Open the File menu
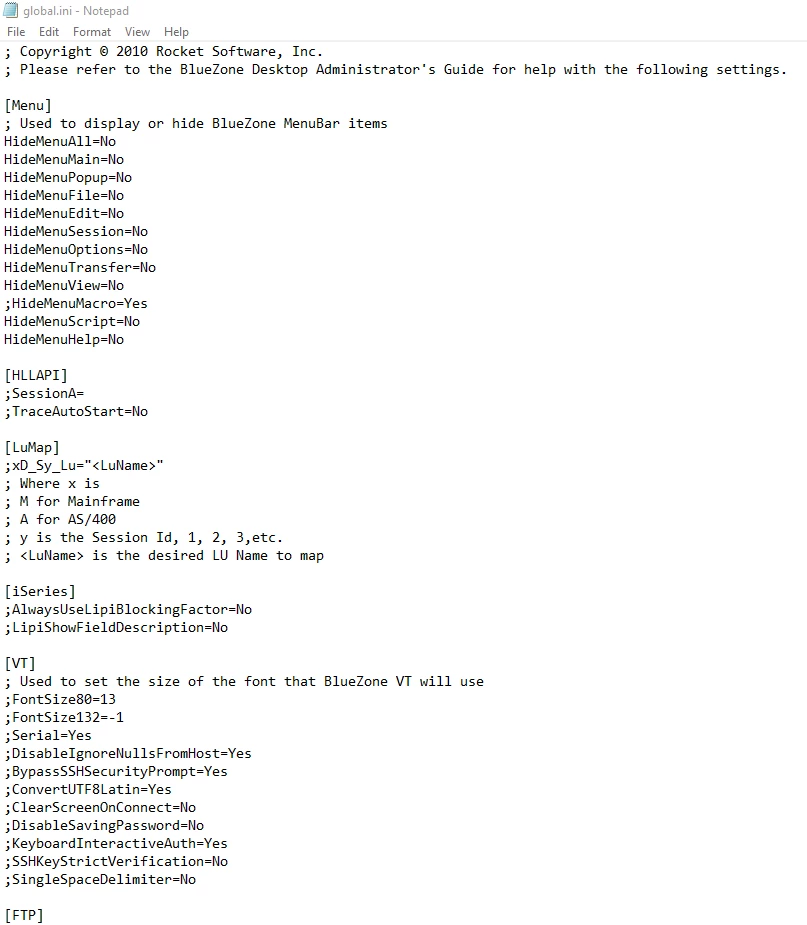 (x=16, y=32)
